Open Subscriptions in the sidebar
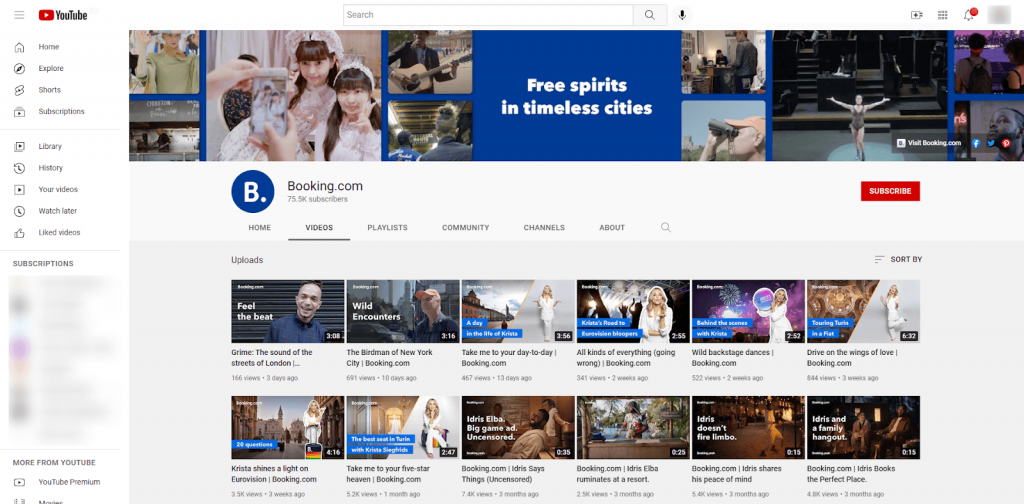The image size is (1024, 504). tap(60, 112)
